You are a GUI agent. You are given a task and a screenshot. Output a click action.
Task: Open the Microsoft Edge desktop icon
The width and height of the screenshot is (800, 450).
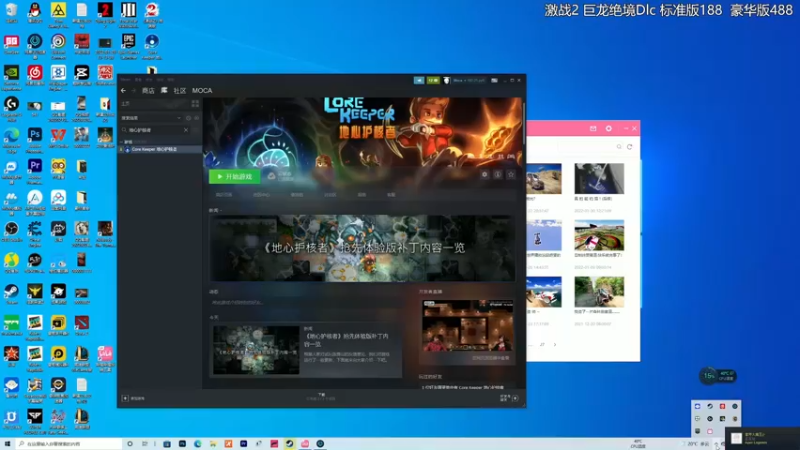tap(11, 138)
